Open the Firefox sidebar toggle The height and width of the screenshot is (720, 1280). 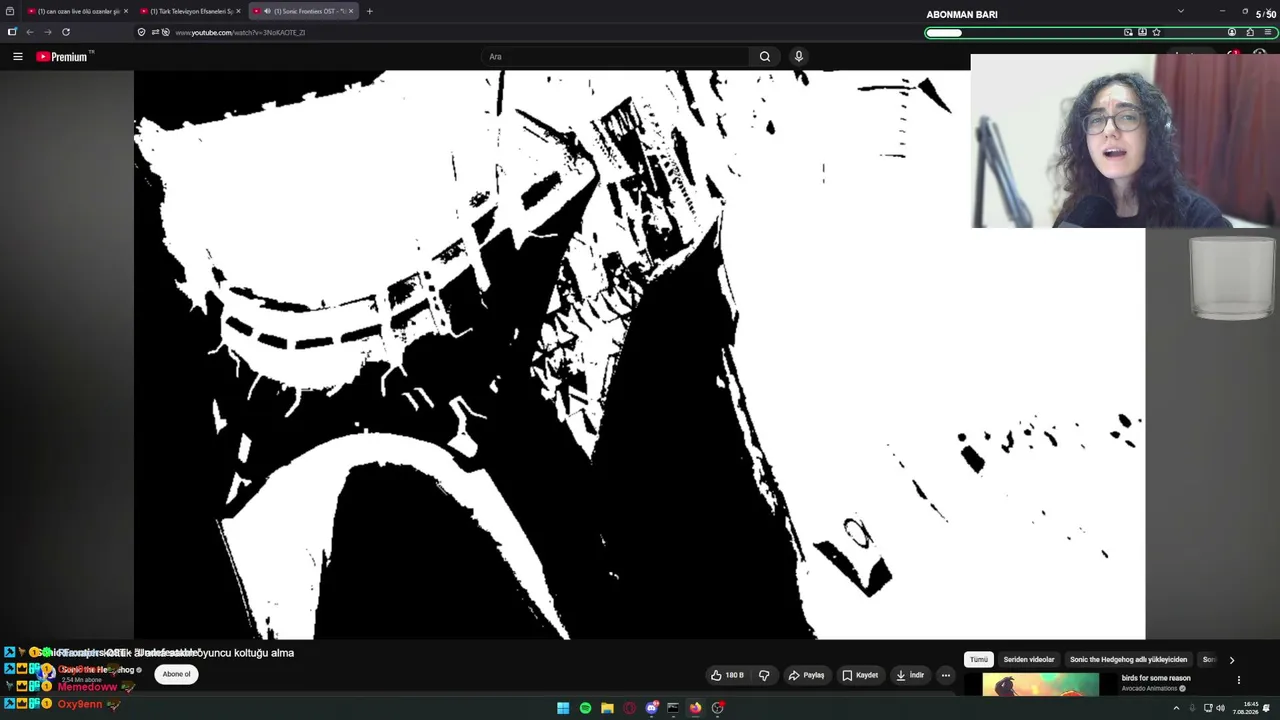(x=12, y=32)
